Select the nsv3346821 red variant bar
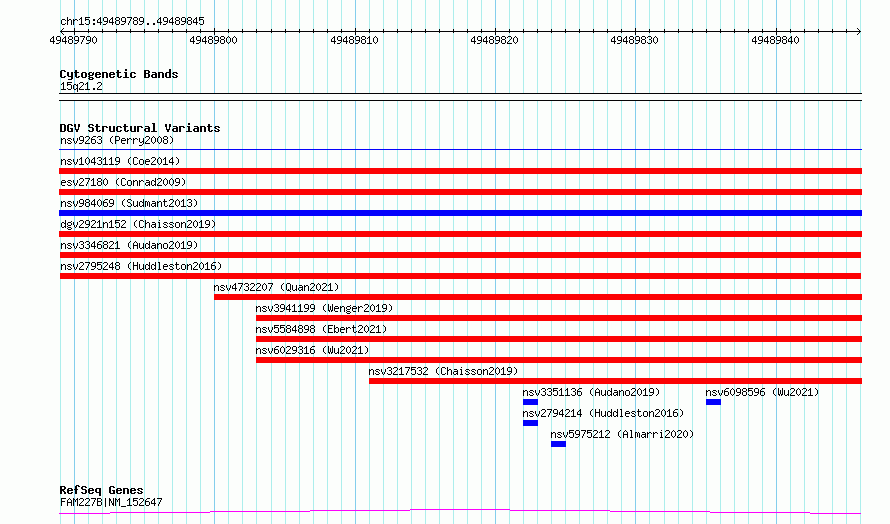The image size is (890, 524). pos(460,255)
